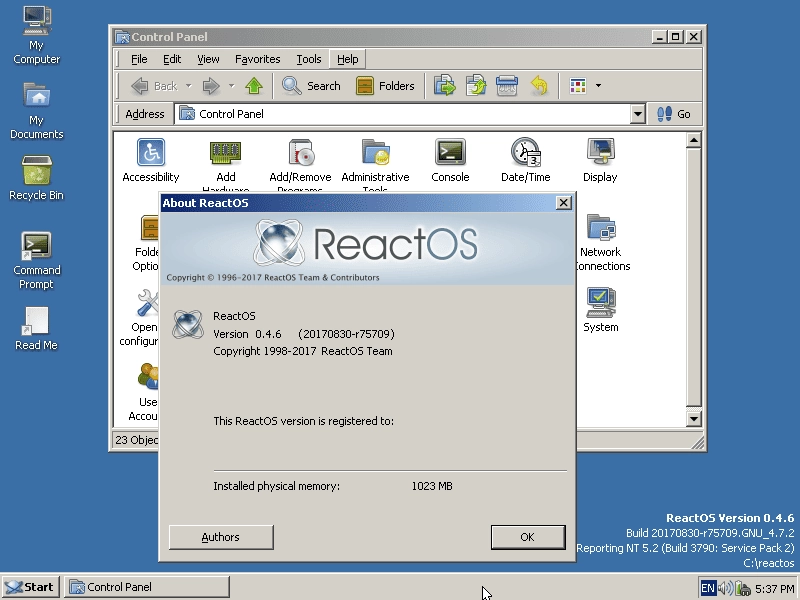Click the ReactOS logo icon in About dialog
The height and width of the screenshot is (600, 800).
188,323
